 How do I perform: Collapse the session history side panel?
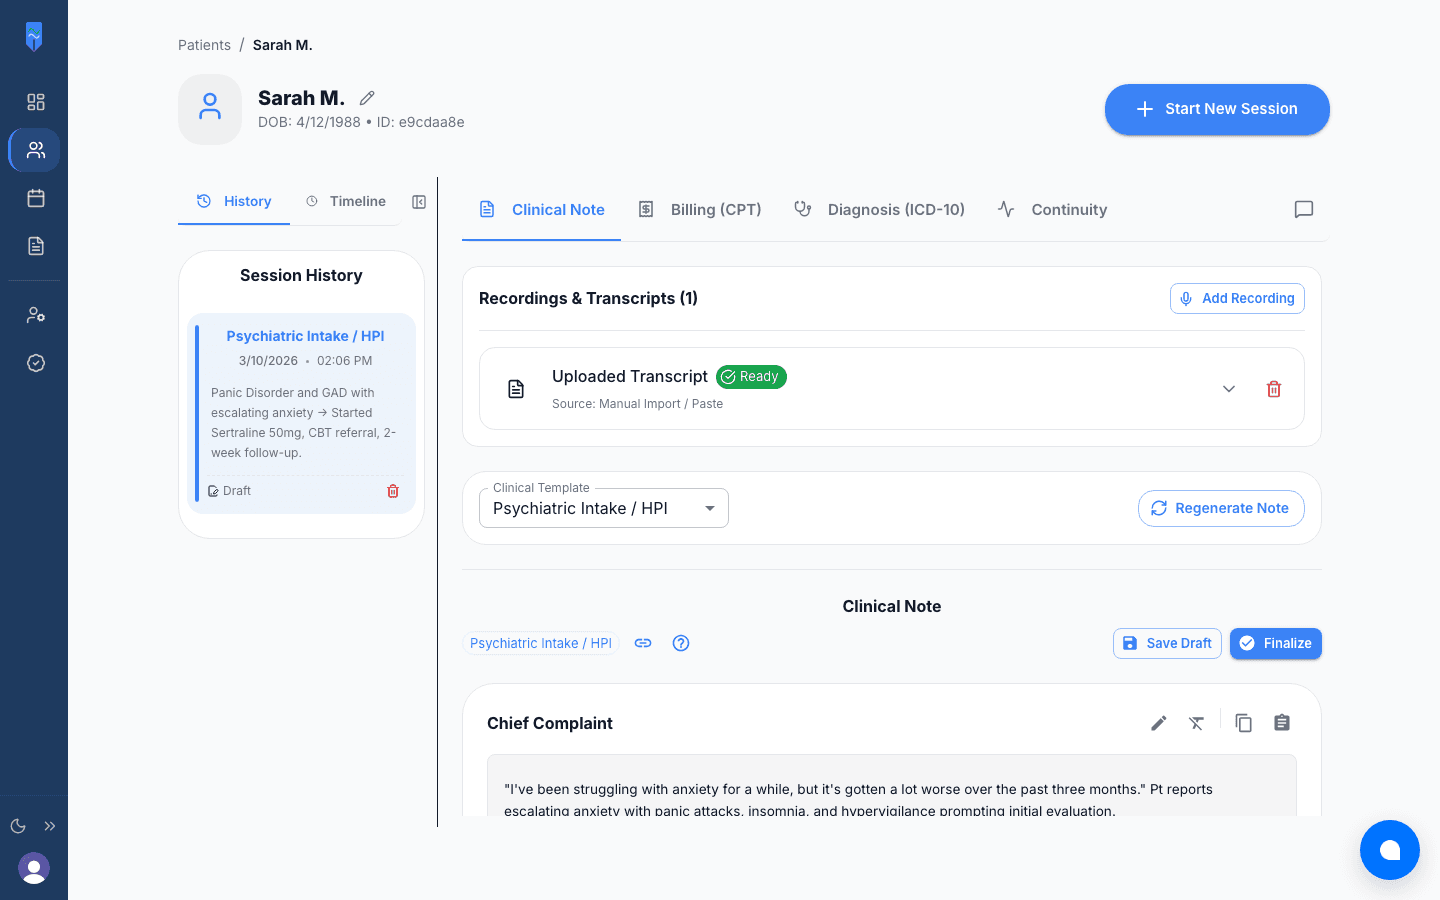419,202
